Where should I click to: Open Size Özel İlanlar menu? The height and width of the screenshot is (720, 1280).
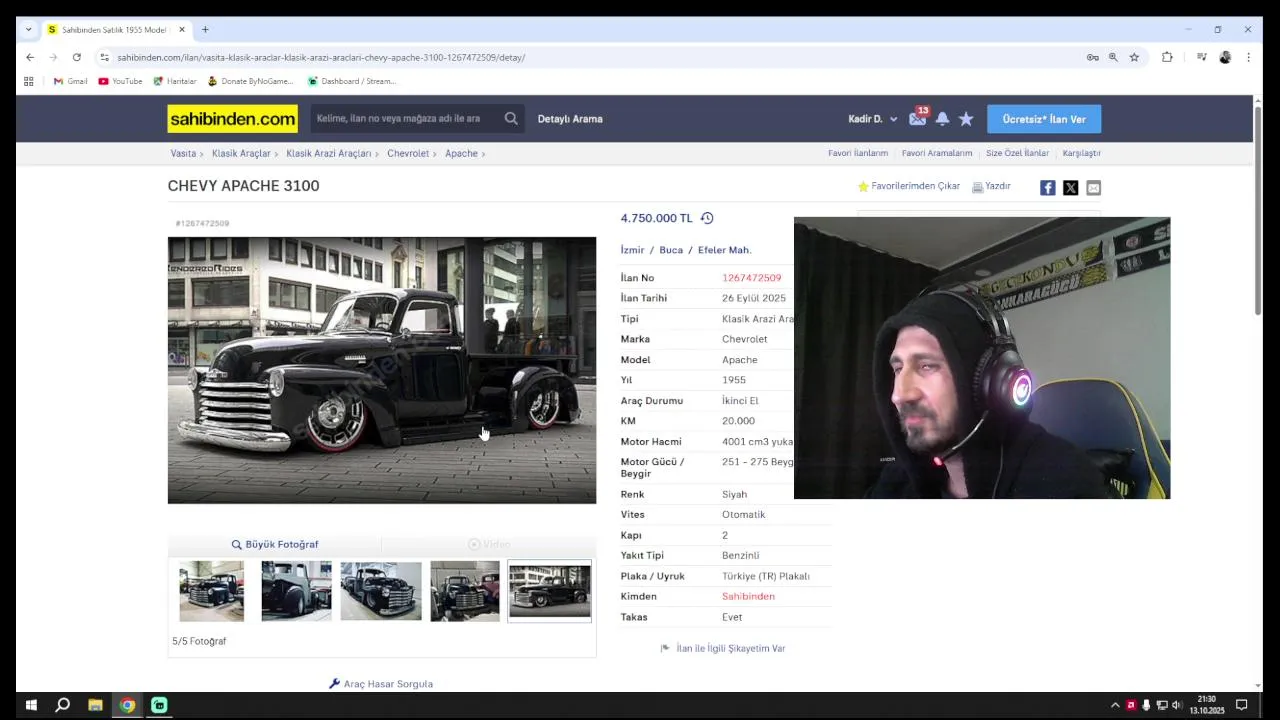click(x=1017, y=153)
